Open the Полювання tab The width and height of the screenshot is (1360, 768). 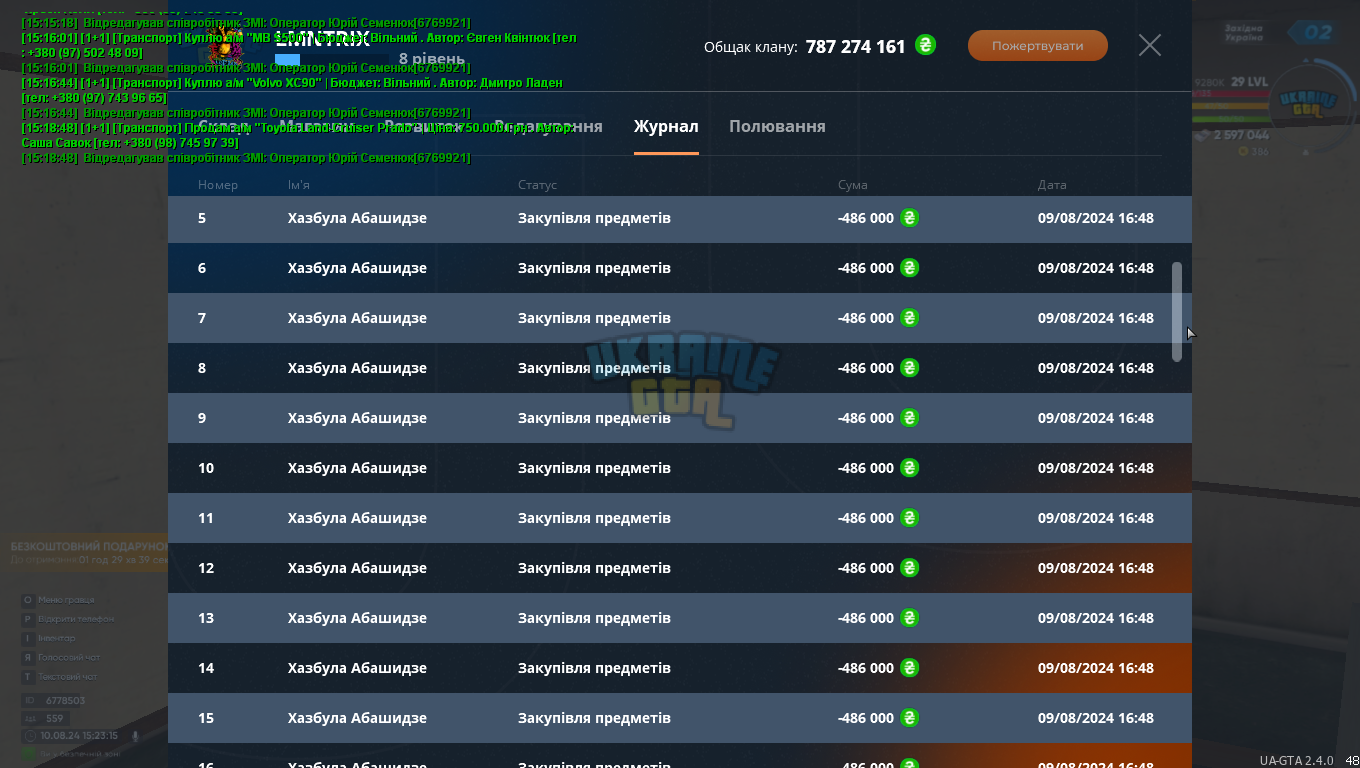click(777, 126)
